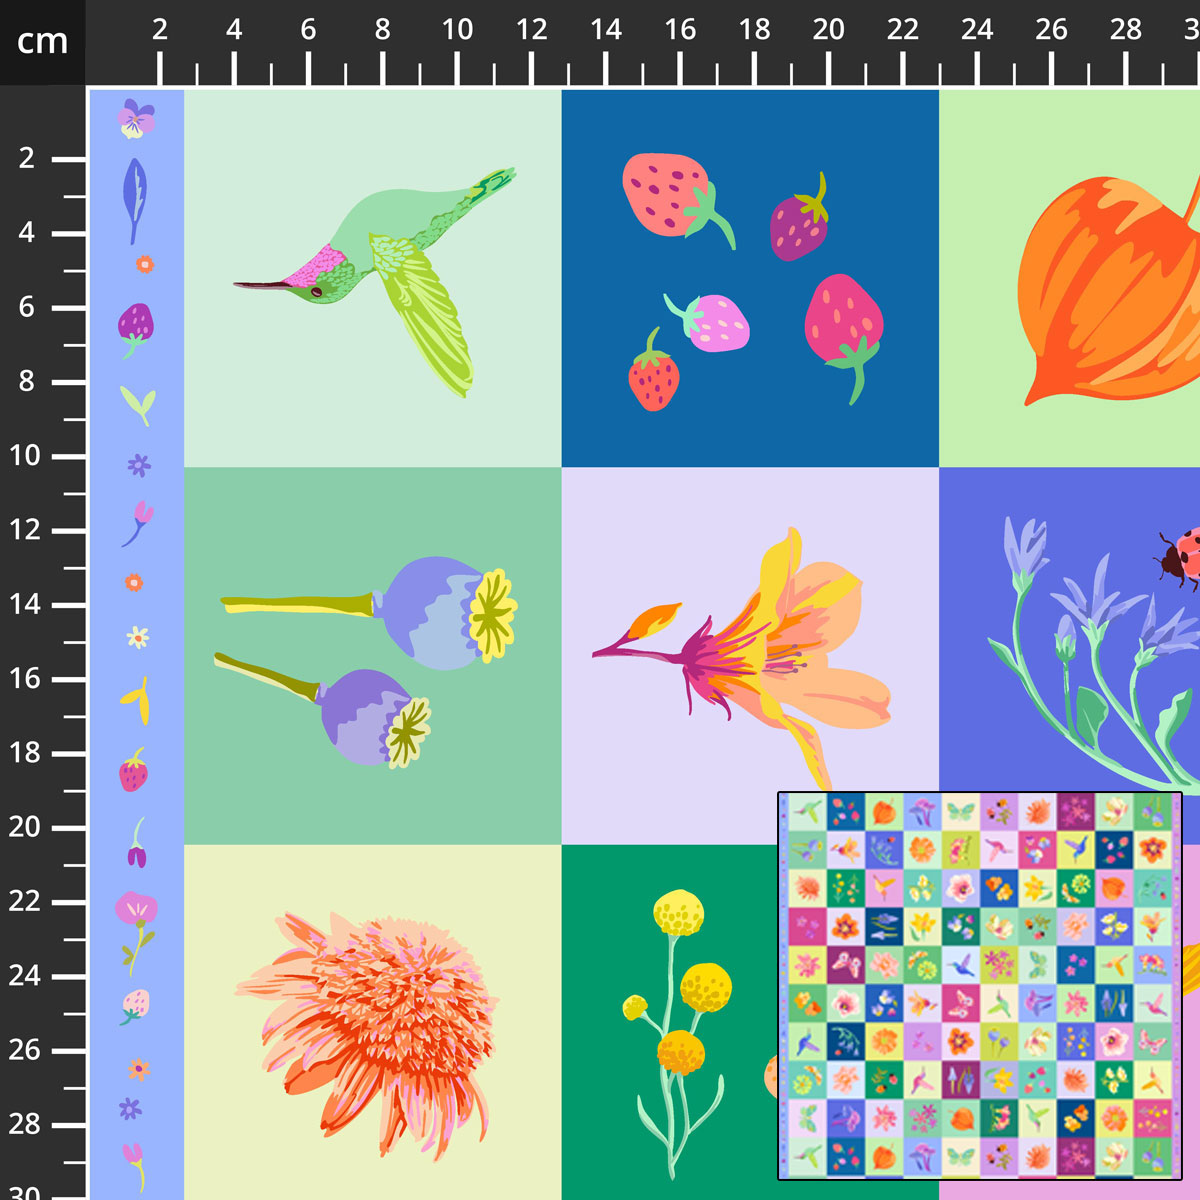
Task: Click the purple strawberry in the border strip
Action: (x=135, y=329)
